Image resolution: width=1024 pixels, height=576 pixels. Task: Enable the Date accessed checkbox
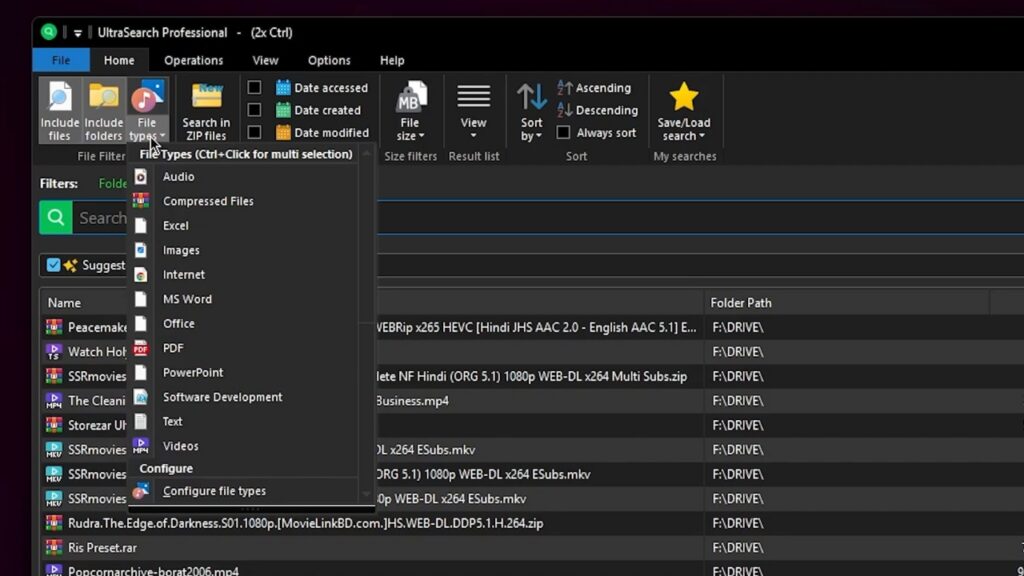point(254,88)
